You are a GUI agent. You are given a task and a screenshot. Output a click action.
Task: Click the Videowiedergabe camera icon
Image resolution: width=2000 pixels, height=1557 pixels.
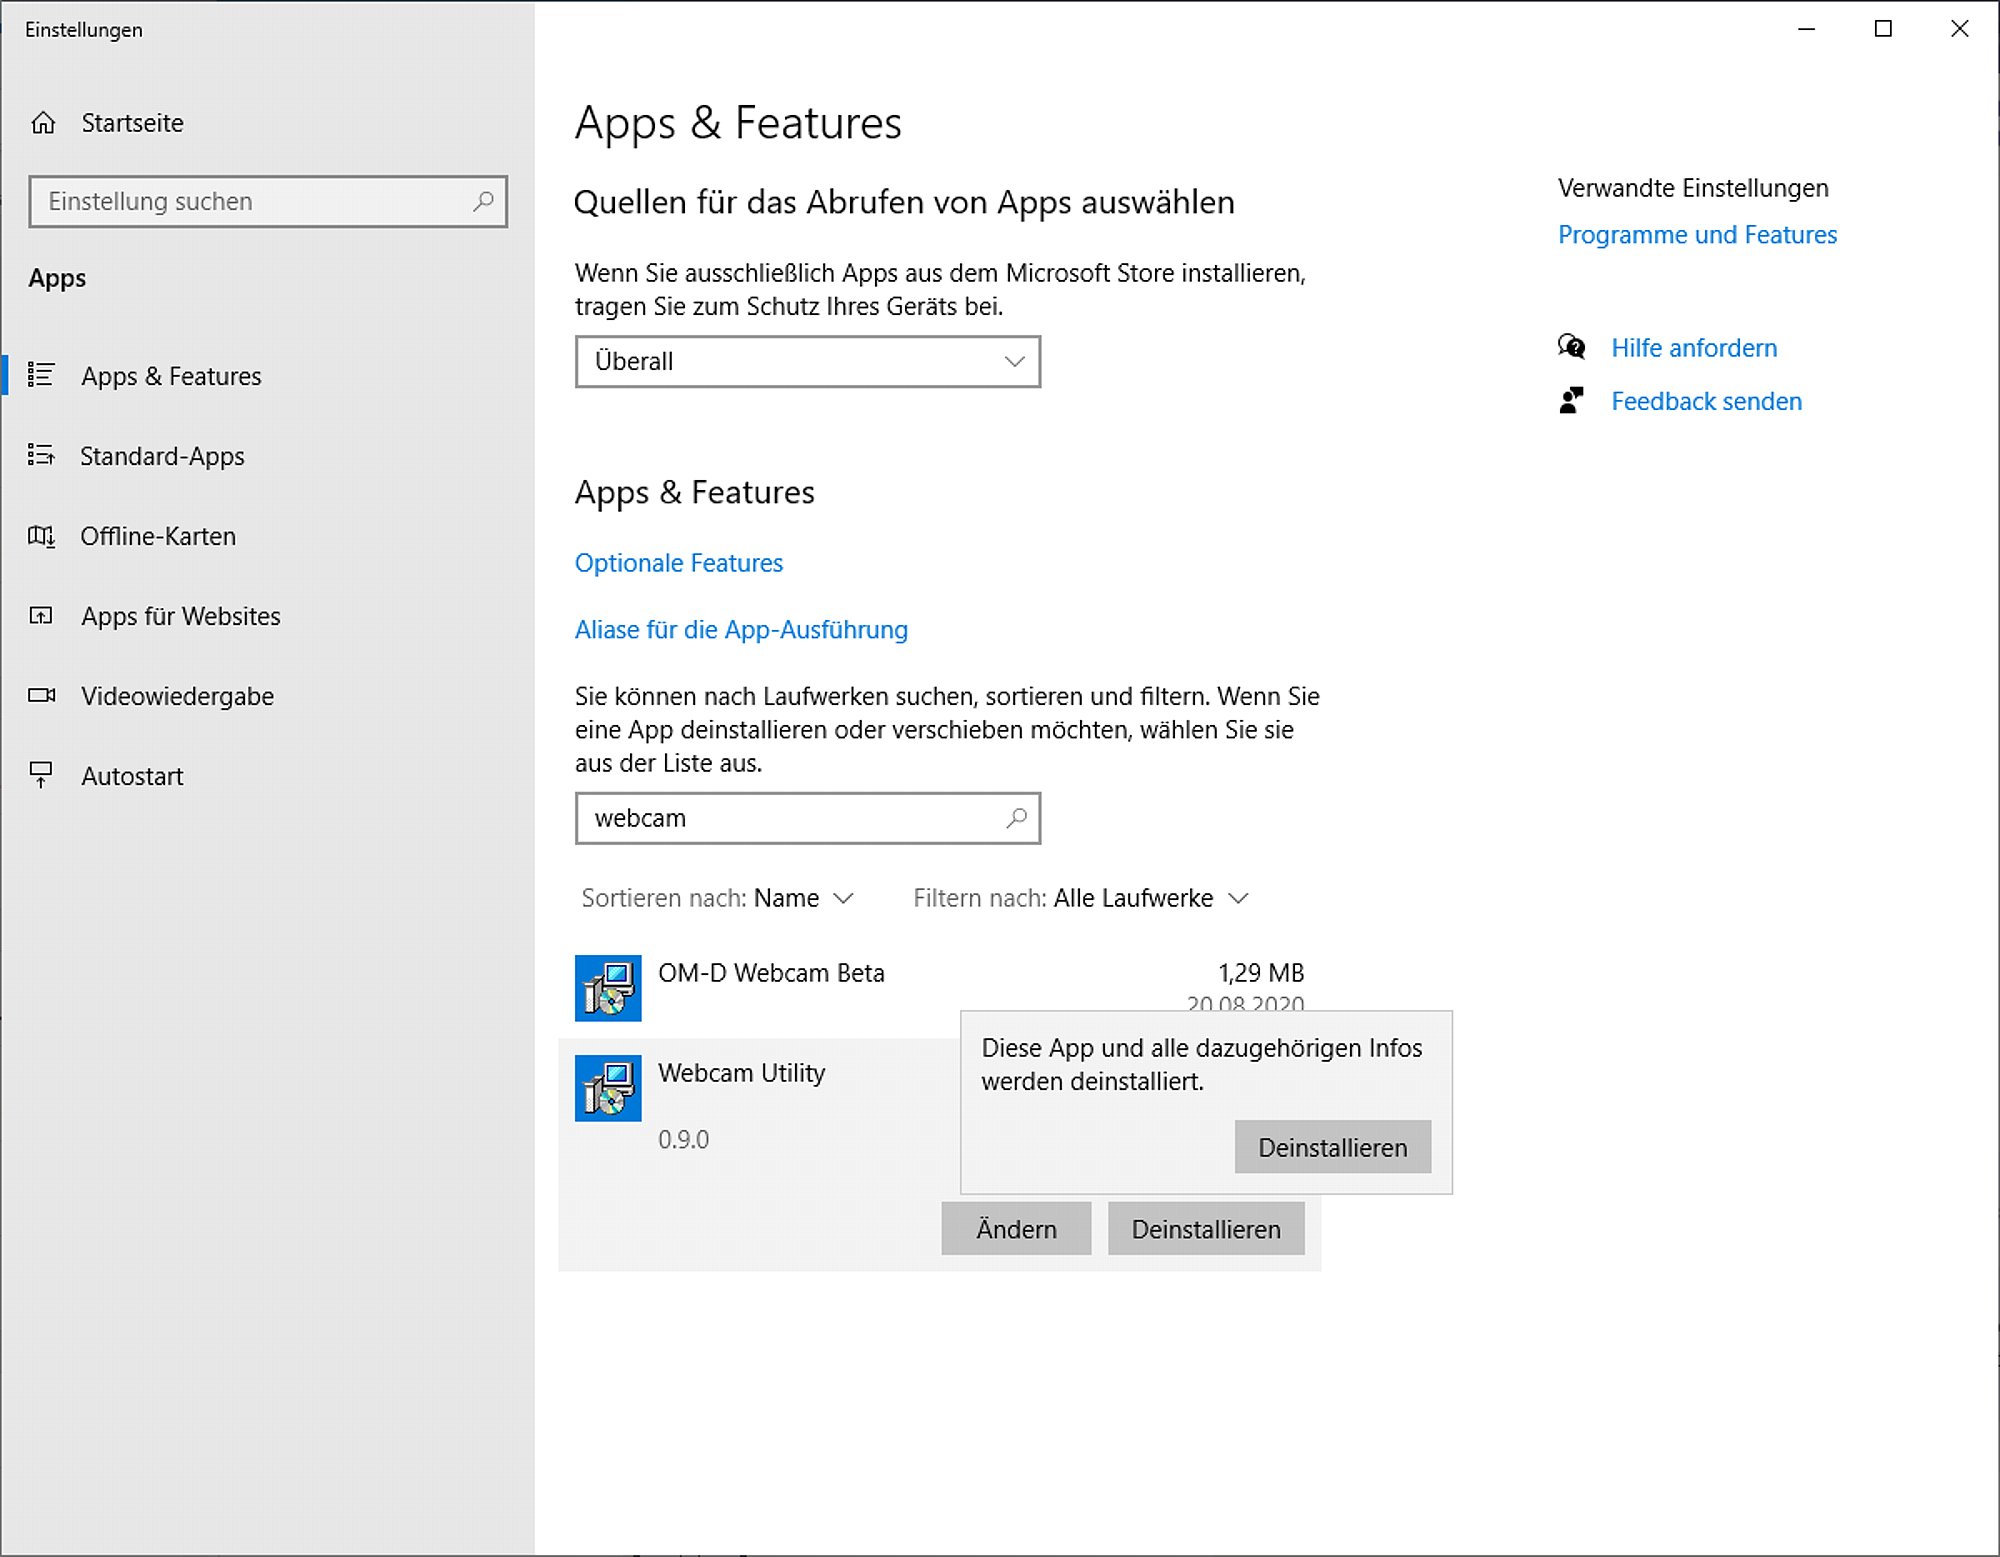click(41, 695)
